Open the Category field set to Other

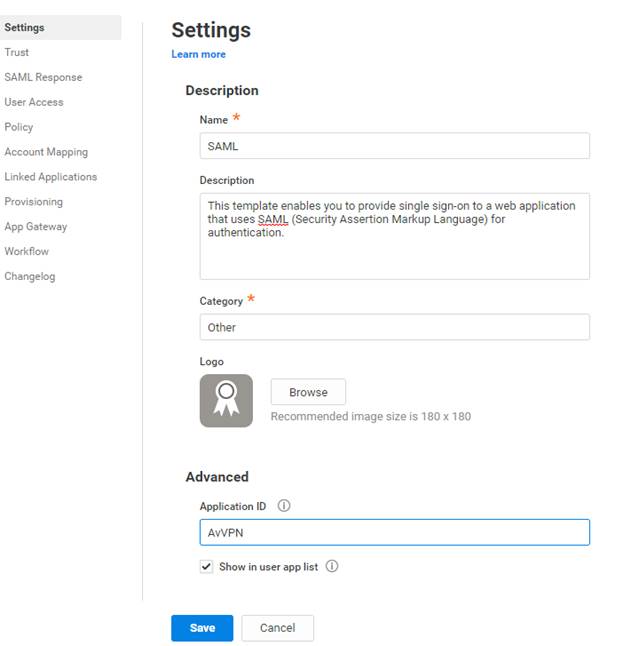click(x=394, y=327)
